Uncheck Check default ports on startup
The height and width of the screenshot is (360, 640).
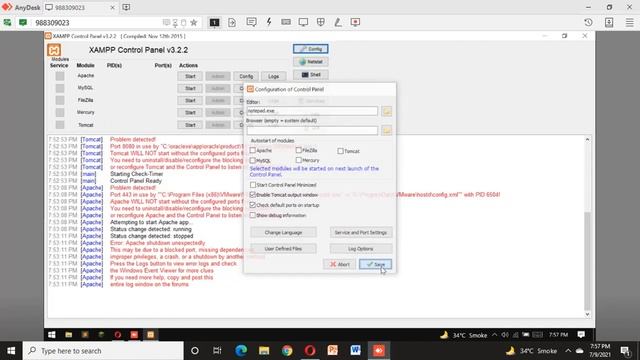pos(253,205)
